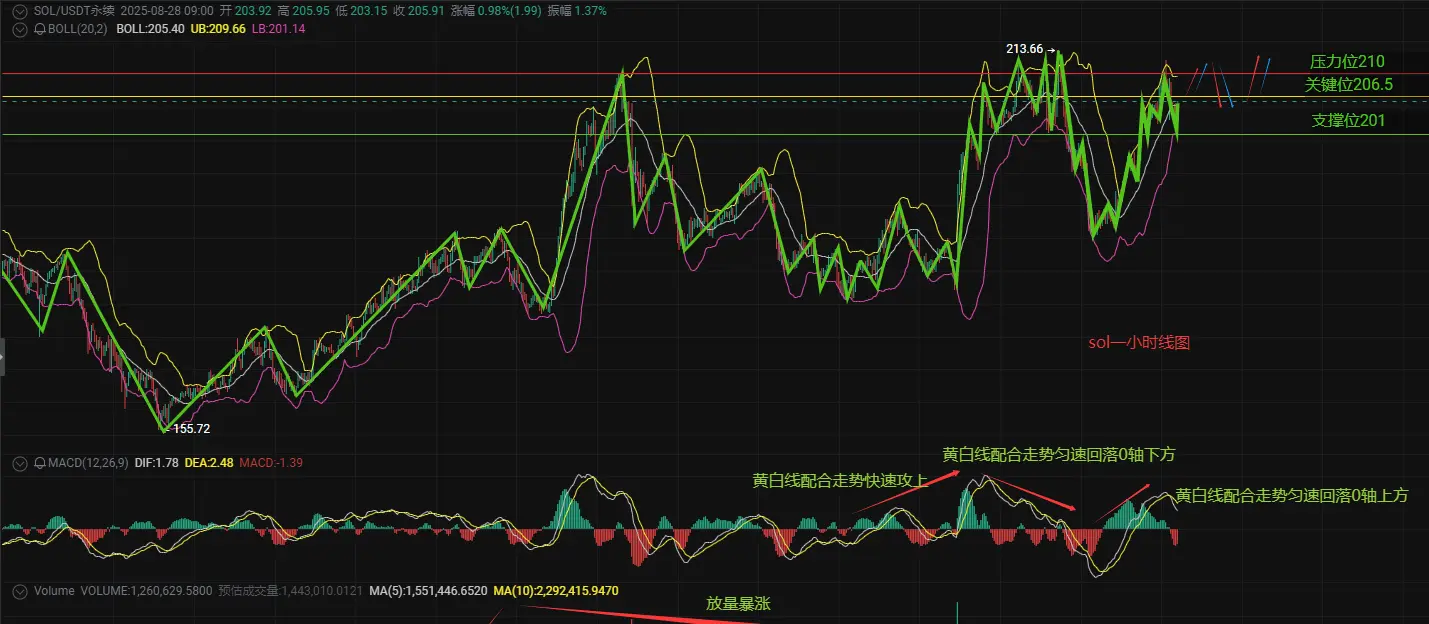
Task: Click the 预估成交量 estimated volume reading
Action: 290,591
